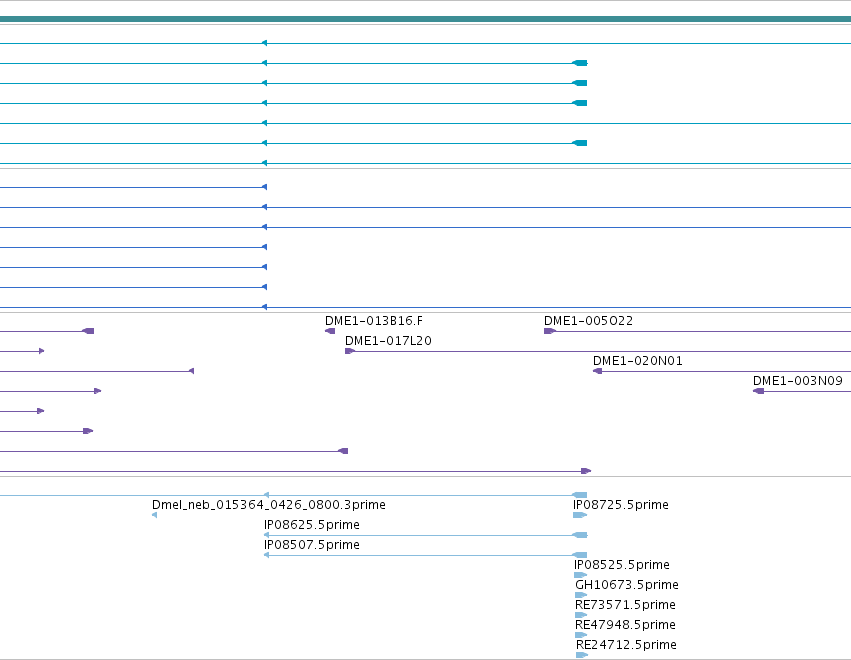Click the DME1-017L20 label
851x660 pixels.
[388, 341]
